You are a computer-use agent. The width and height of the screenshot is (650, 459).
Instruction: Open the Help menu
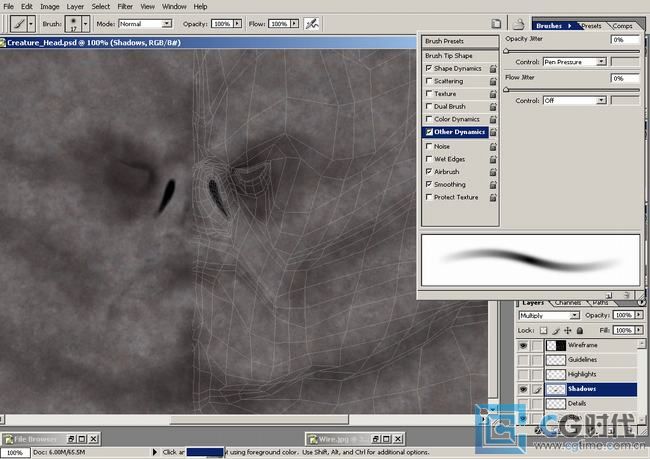[x=200, y=7]
